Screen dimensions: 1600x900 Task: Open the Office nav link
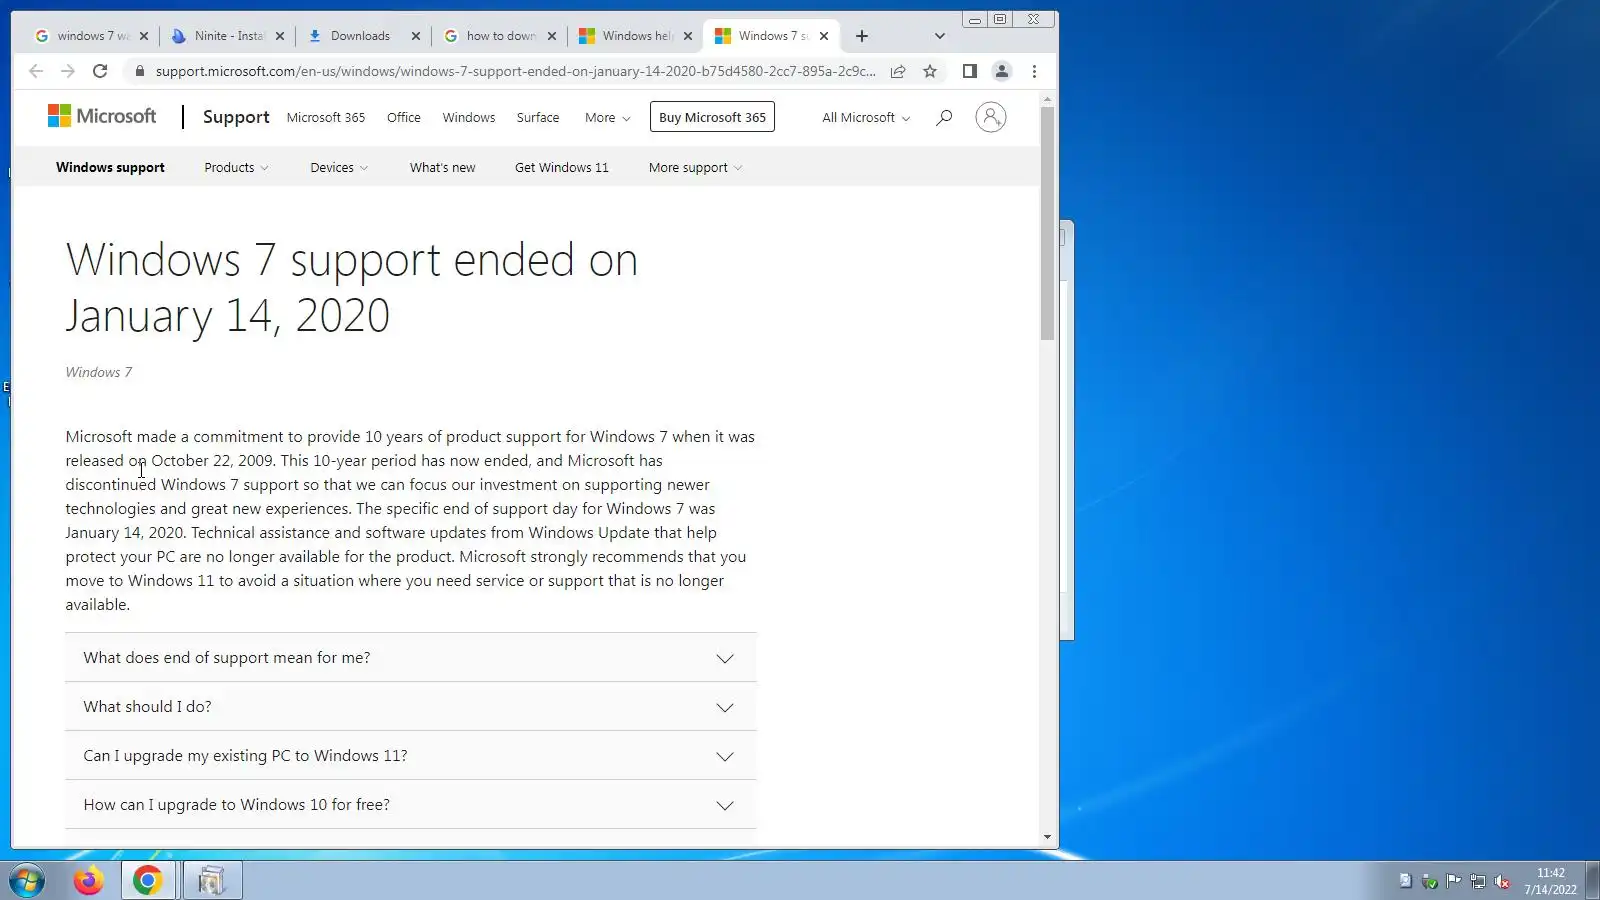coord(404,117)
